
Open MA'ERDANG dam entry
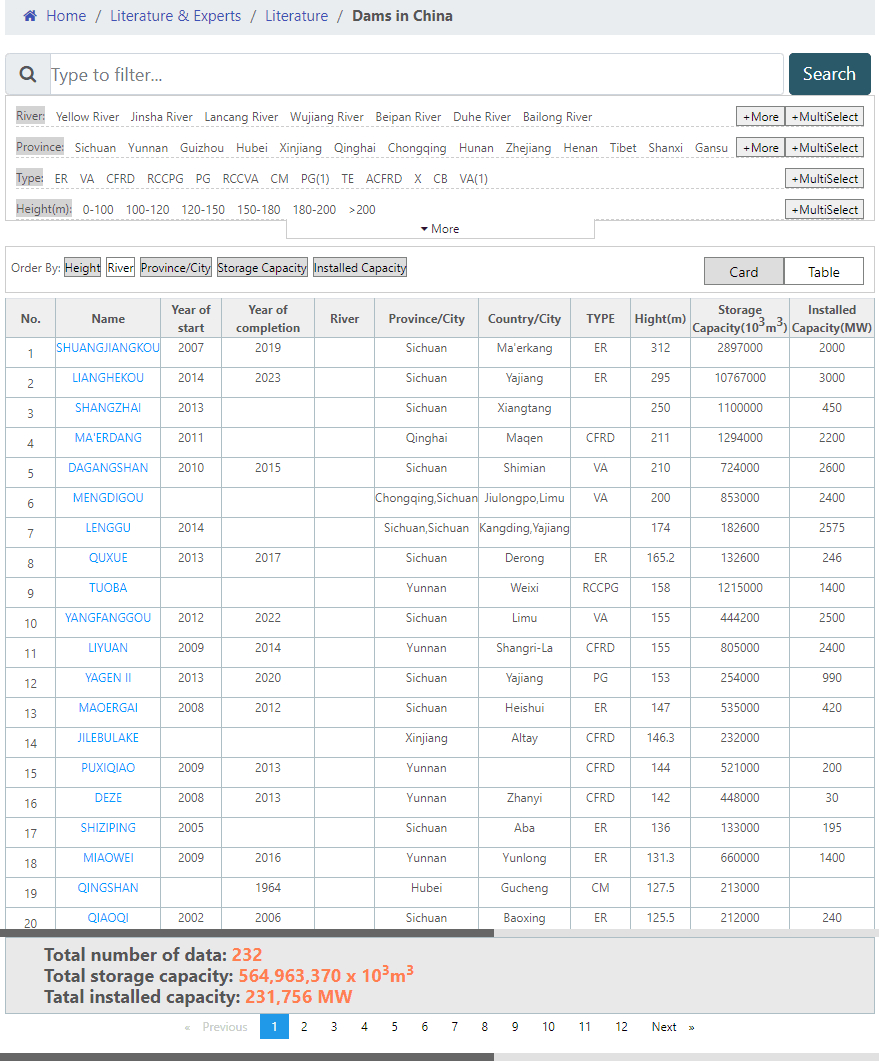[108, 438]
